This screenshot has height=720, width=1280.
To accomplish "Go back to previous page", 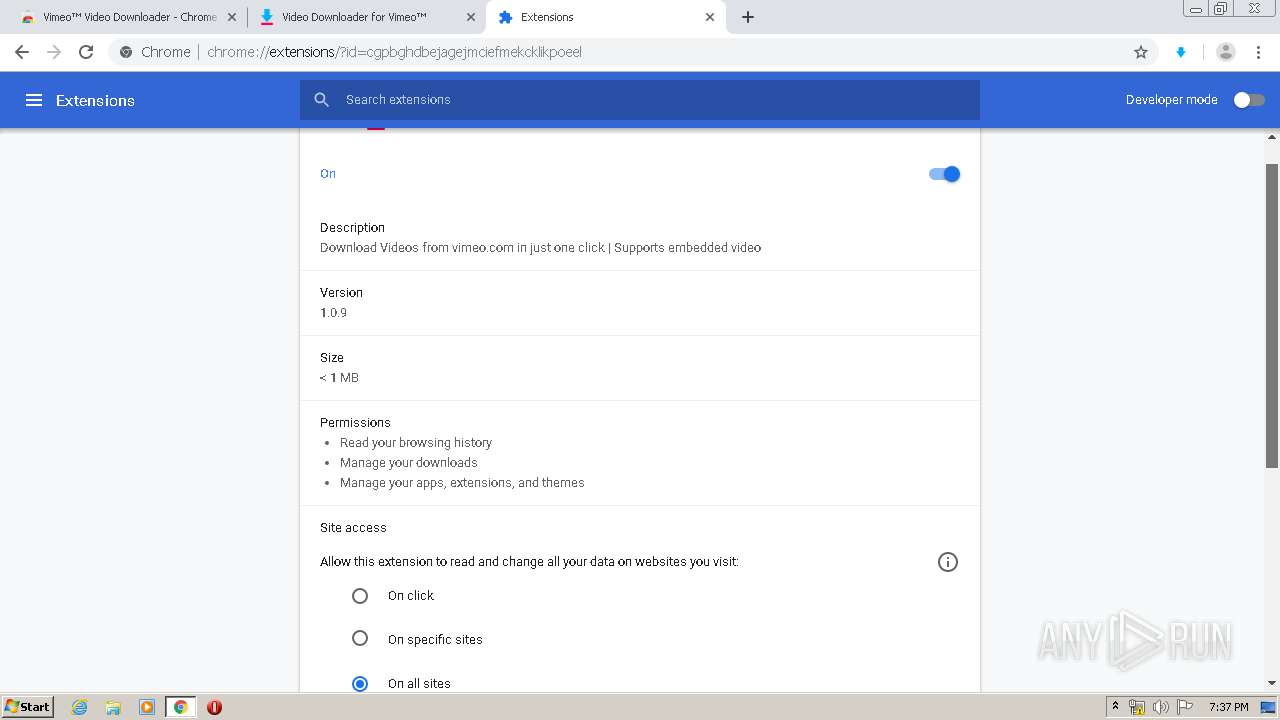I will click(x=22, y=52).
